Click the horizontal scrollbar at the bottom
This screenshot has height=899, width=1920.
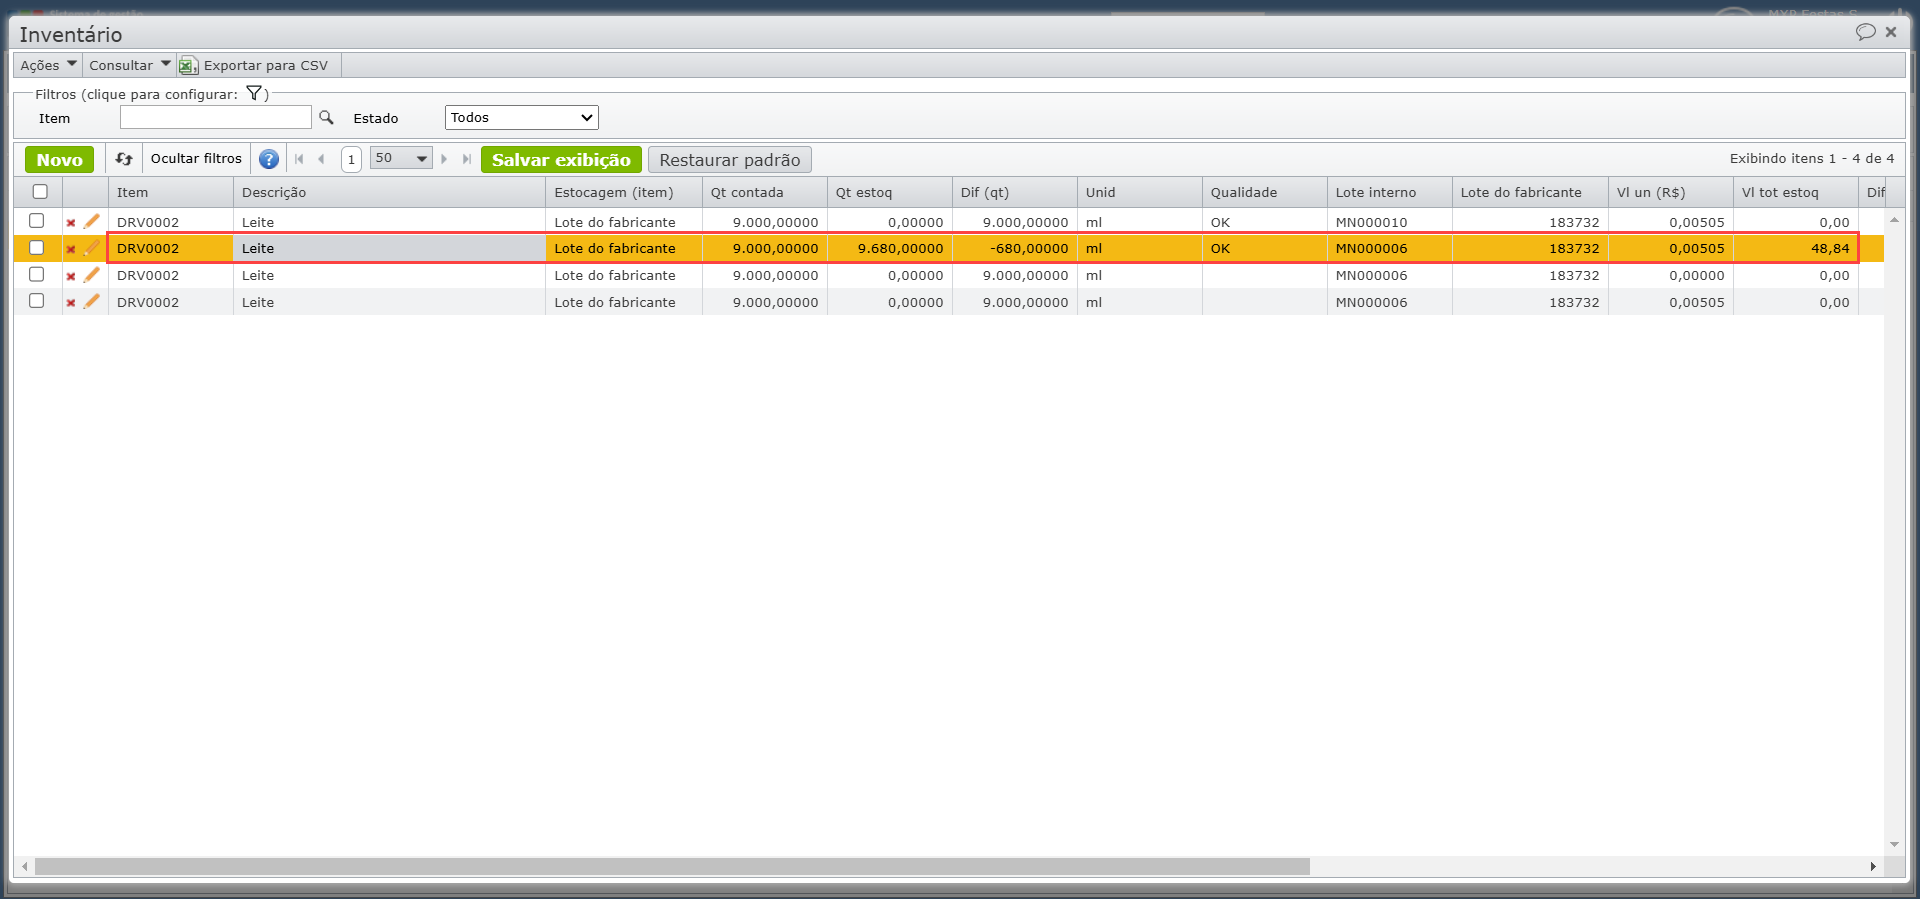(672, 866)
